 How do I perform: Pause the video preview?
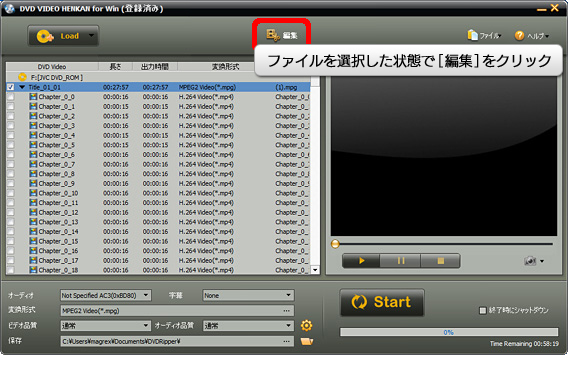coord(401,261)
